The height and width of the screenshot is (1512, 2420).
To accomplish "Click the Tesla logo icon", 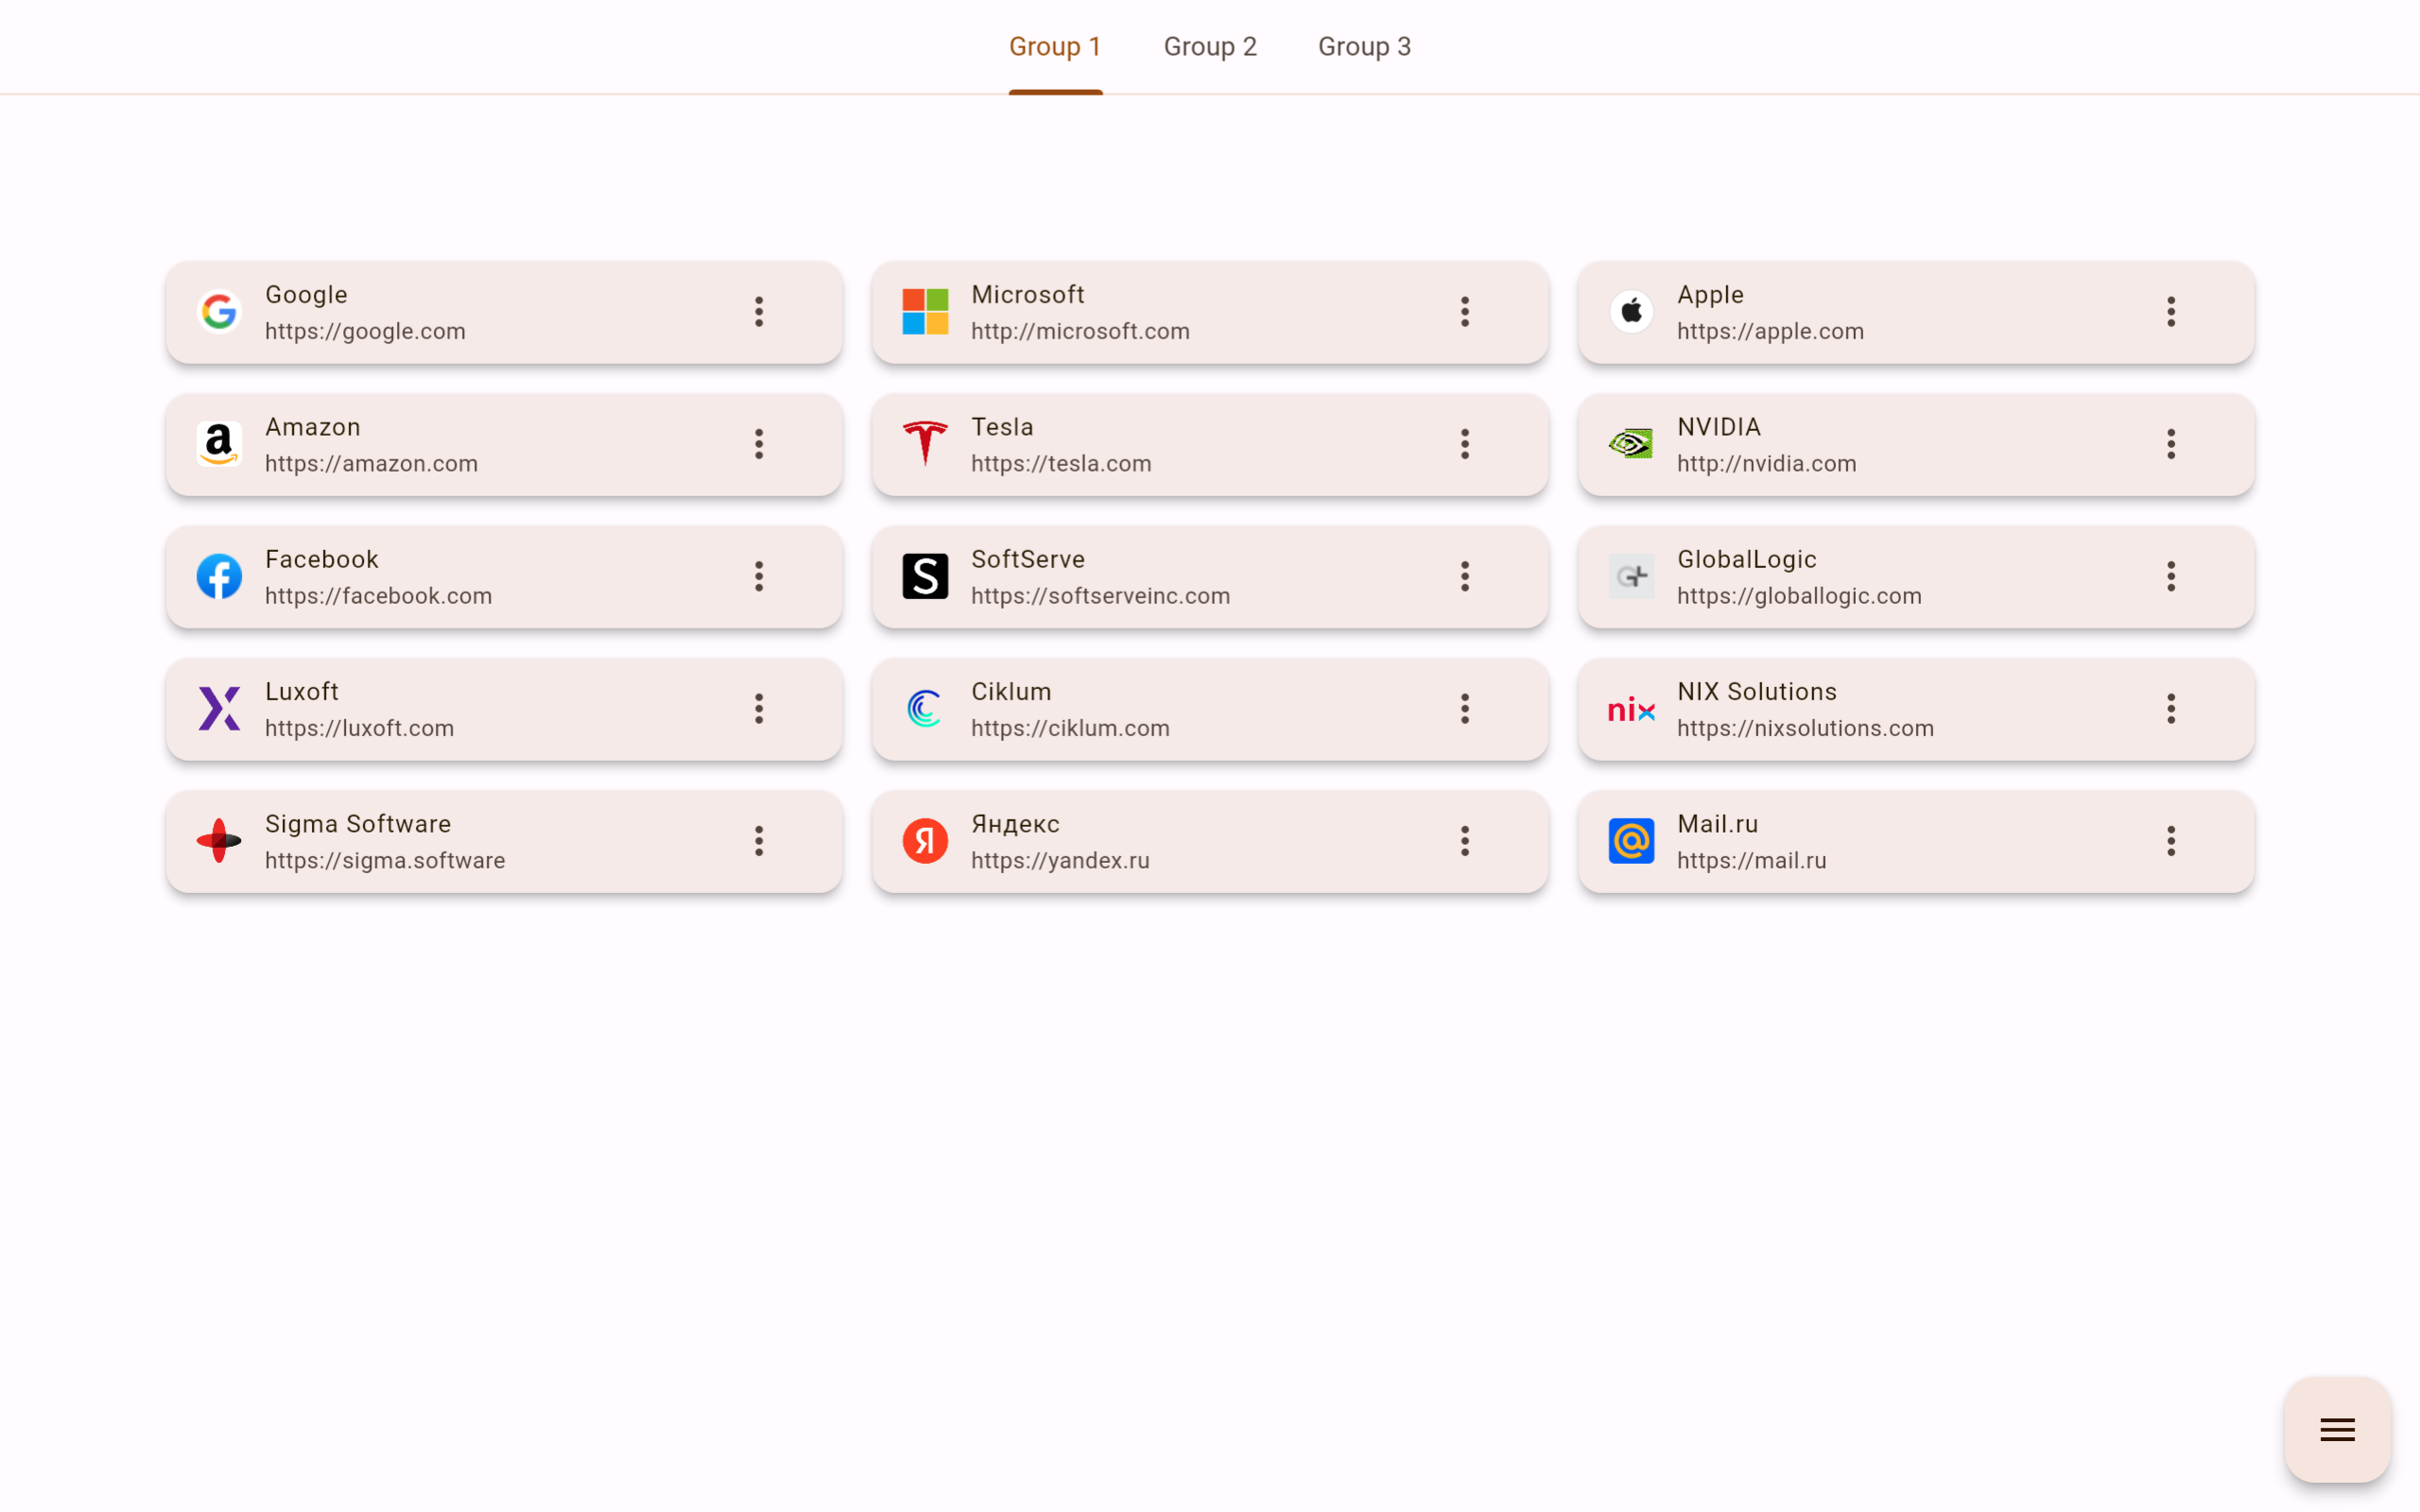I will coord(925,444).
